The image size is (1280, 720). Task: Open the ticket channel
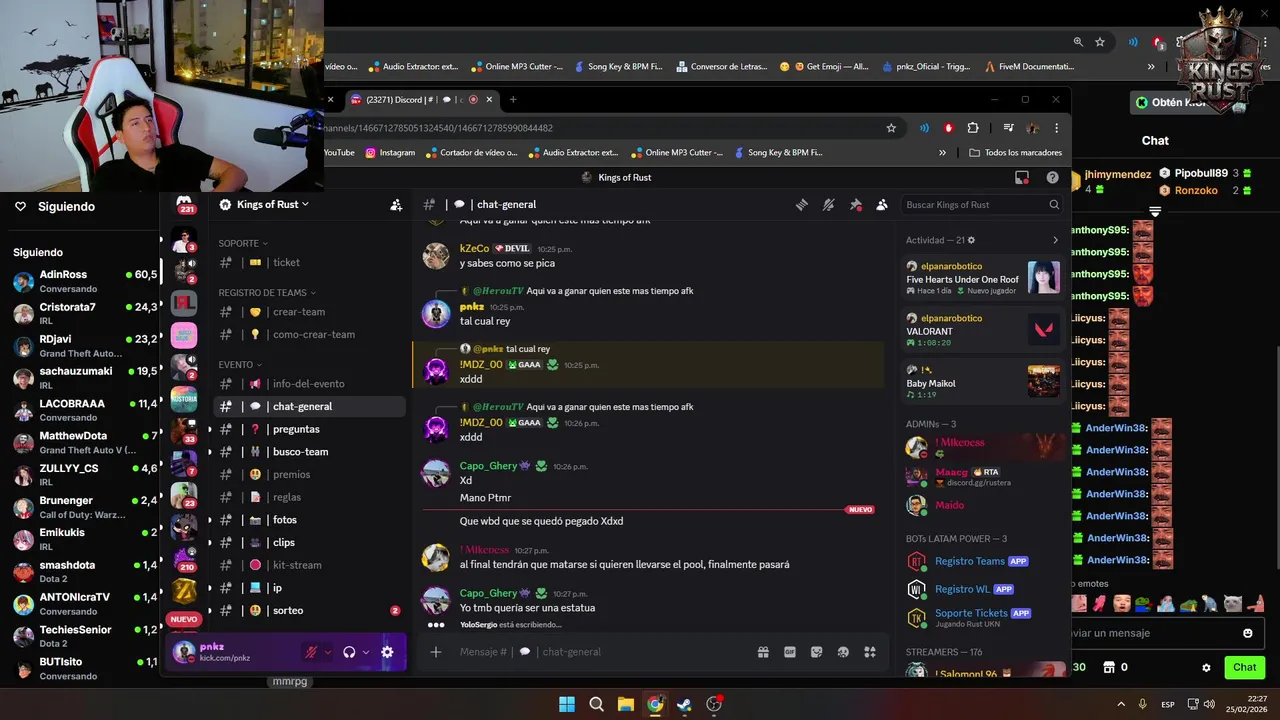(310, 262)
